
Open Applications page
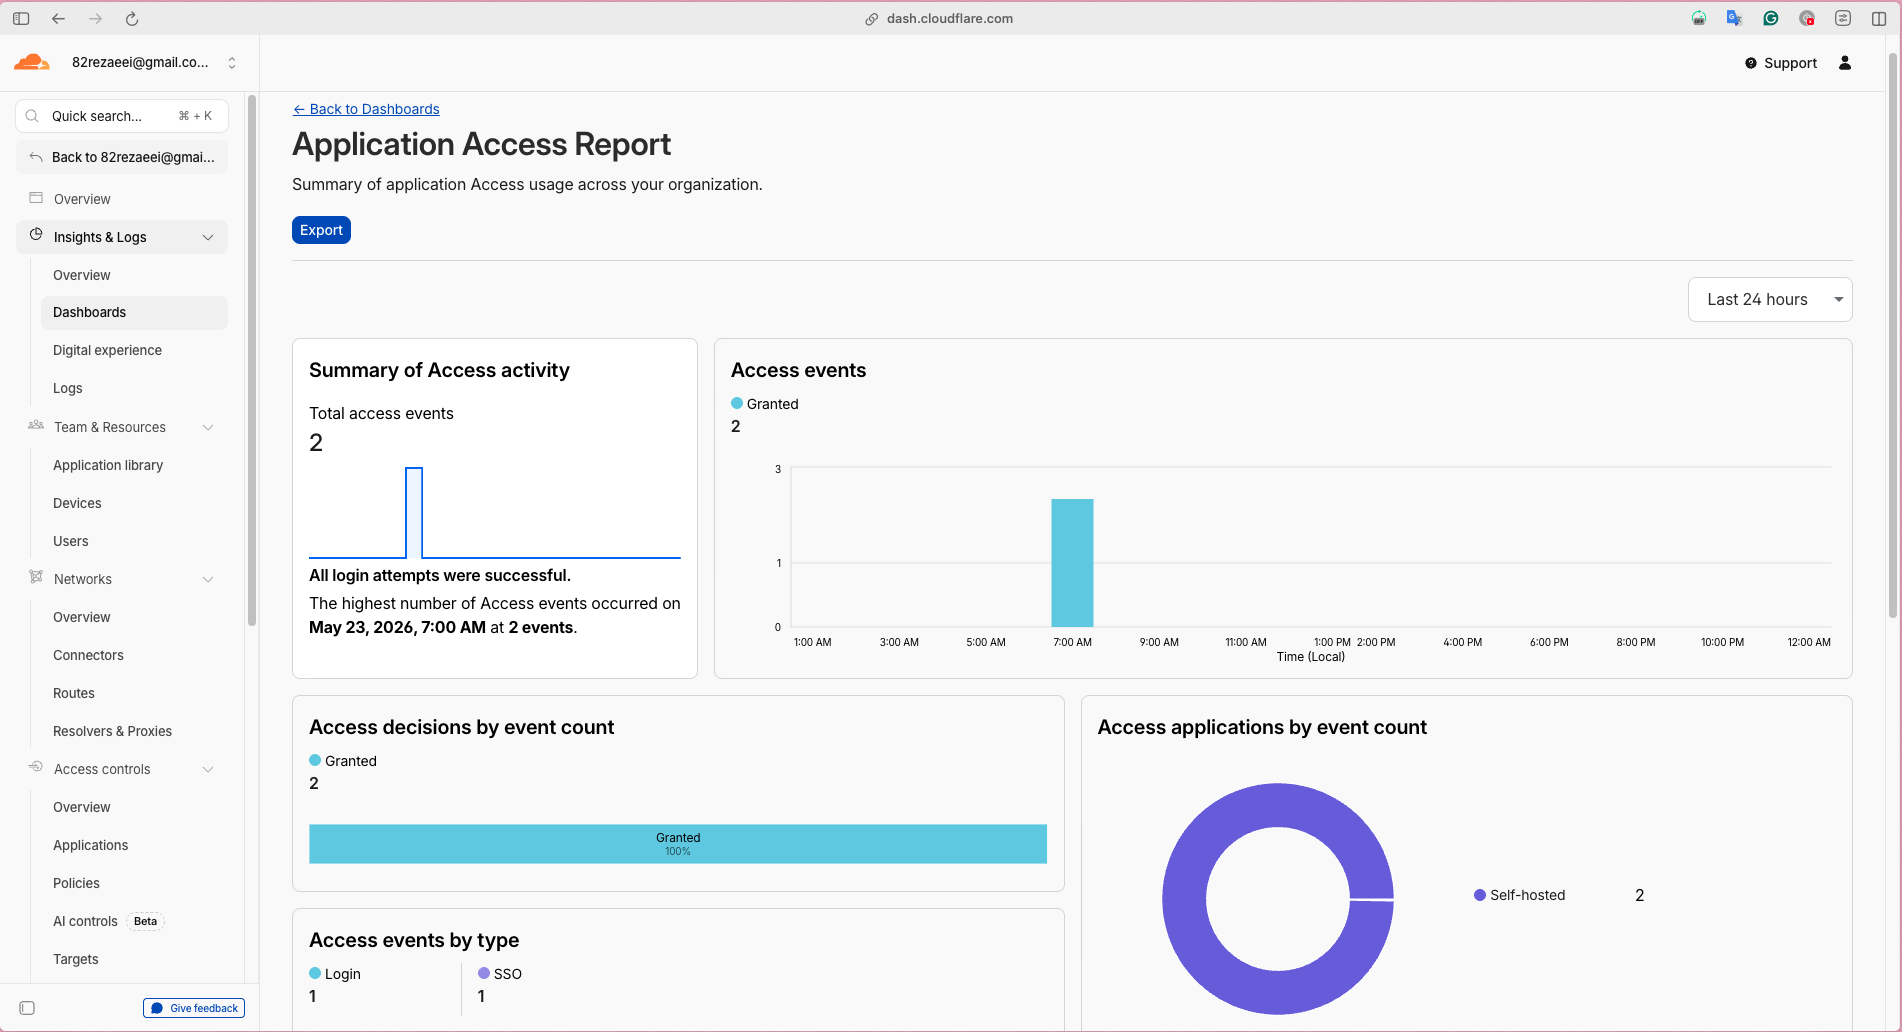coord(134,845)
